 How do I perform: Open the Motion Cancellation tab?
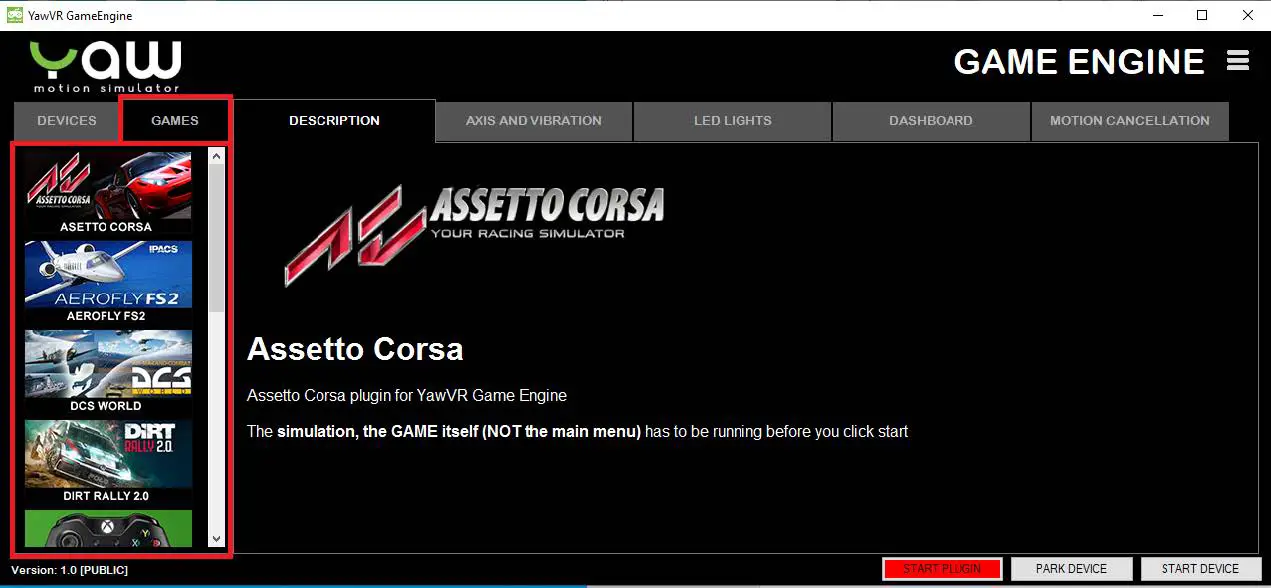(x=1129, y=121)
